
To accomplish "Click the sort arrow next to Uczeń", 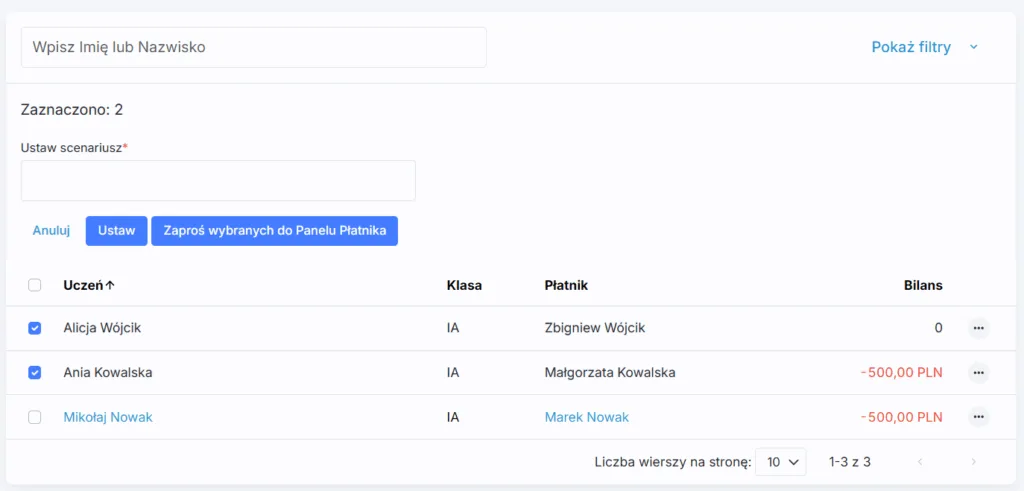I will [110, 285].
